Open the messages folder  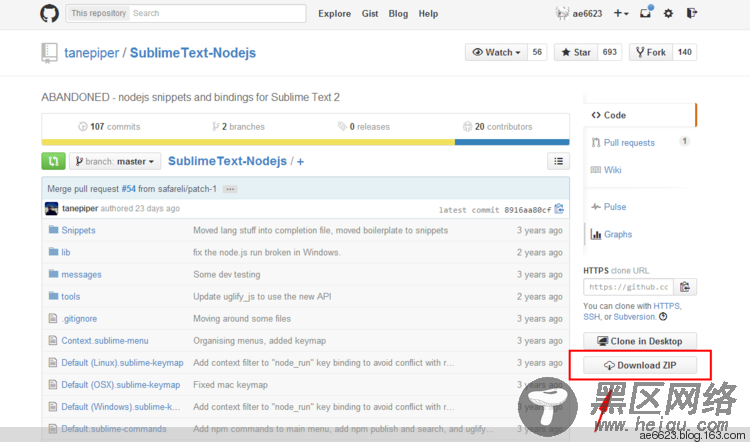(x=81, y=275)
